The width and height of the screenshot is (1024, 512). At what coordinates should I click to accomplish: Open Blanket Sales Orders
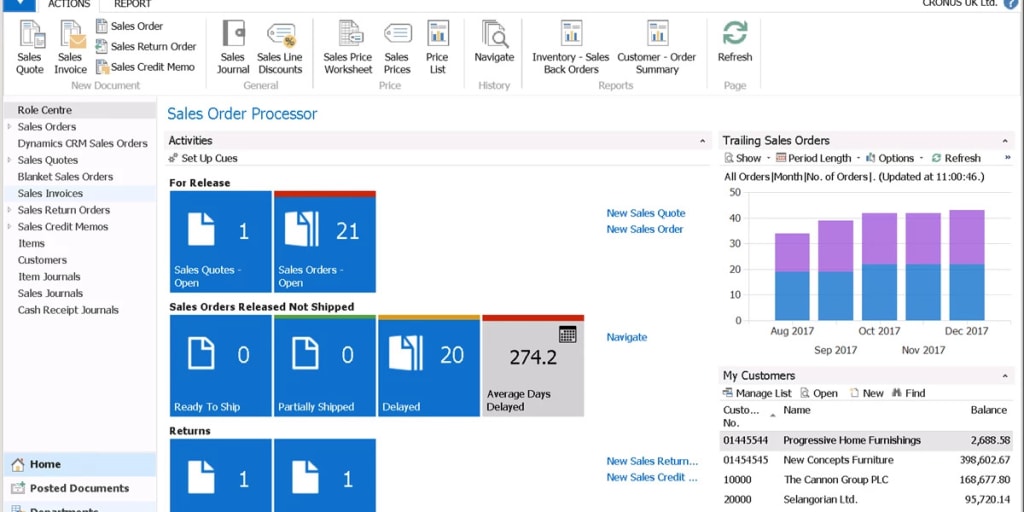click(x=65, y=176)
